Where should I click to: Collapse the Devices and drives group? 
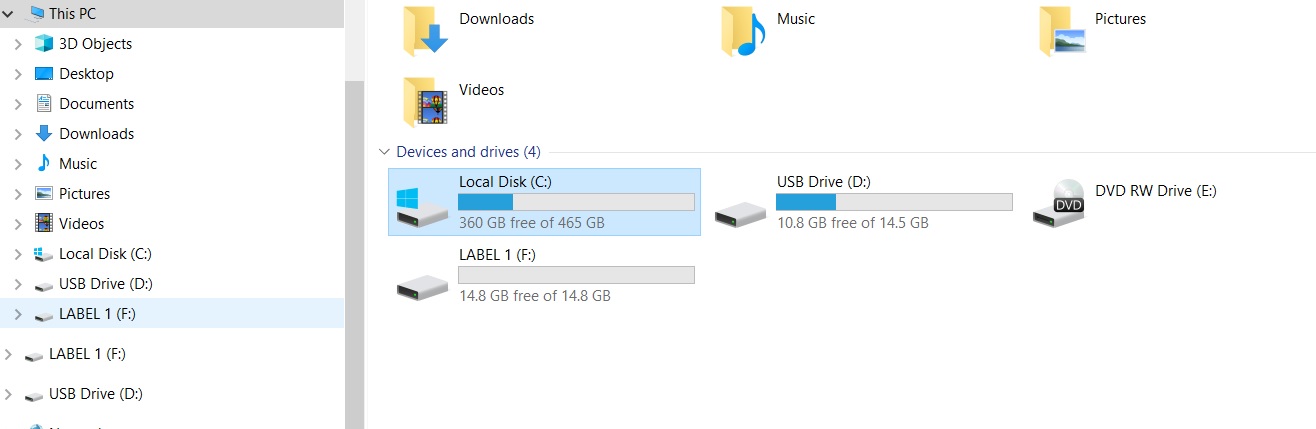point(384,152)
